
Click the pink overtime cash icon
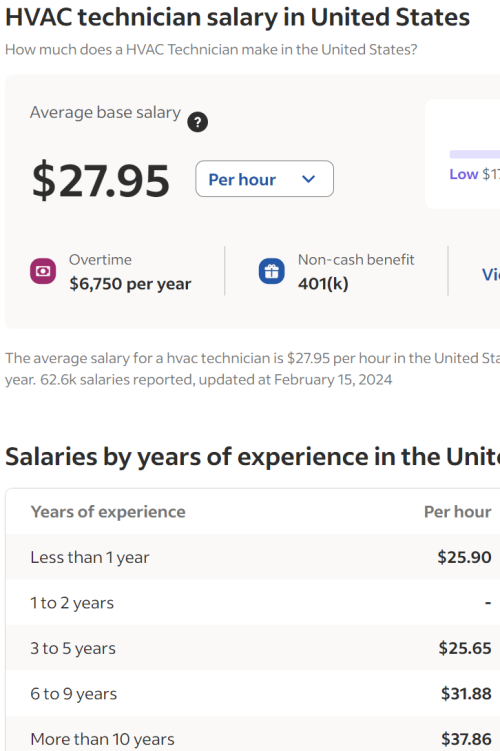43,271
